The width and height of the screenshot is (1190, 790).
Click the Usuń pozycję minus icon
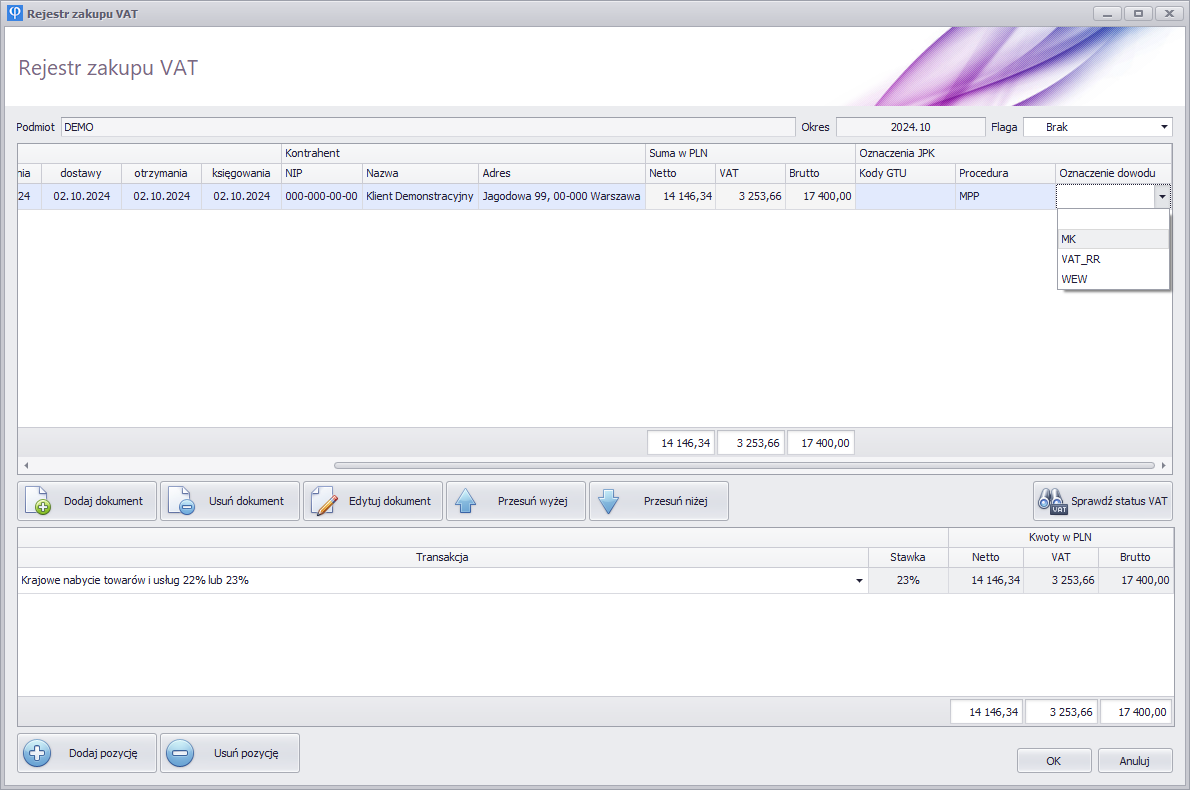coord(180,753)
